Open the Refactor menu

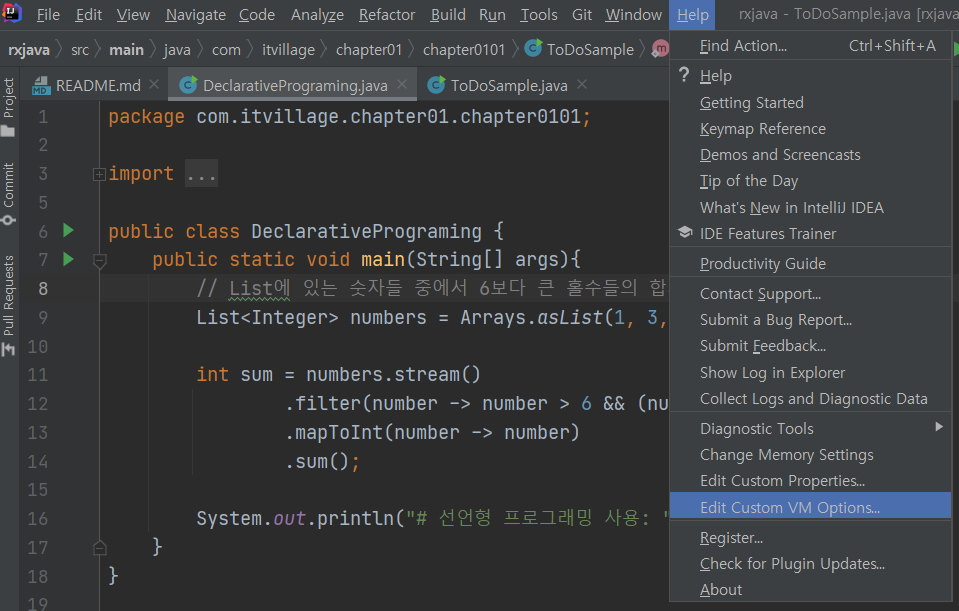pyautogui.click(x=387, y=15)
